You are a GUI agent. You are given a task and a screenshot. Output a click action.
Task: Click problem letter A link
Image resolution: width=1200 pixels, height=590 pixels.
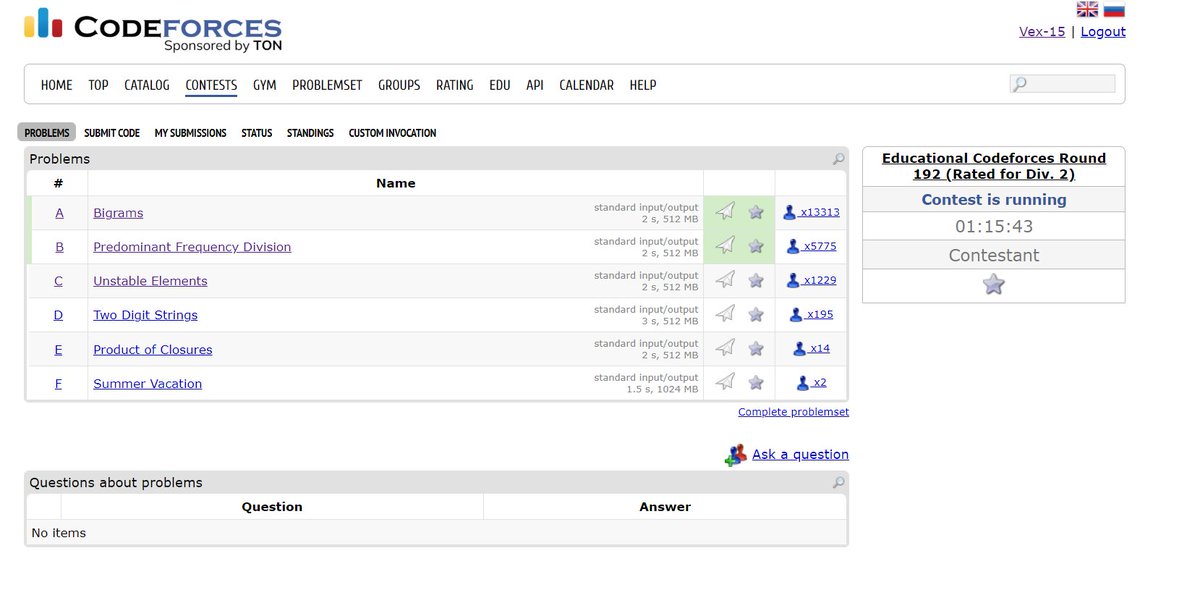(59, 213)
